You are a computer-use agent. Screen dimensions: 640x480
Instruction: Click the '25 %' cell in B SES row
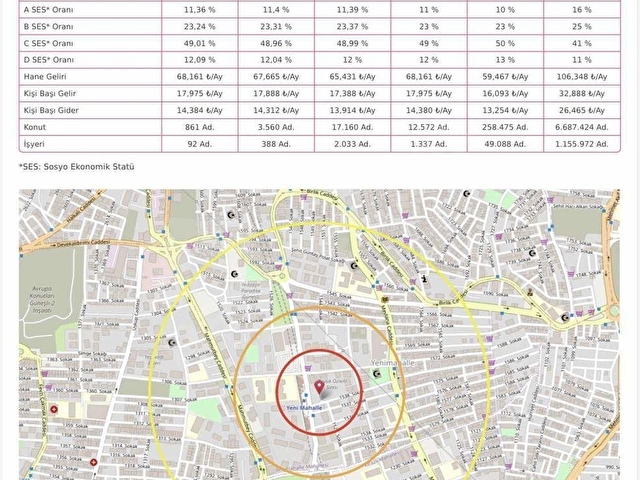coord(582,27)
